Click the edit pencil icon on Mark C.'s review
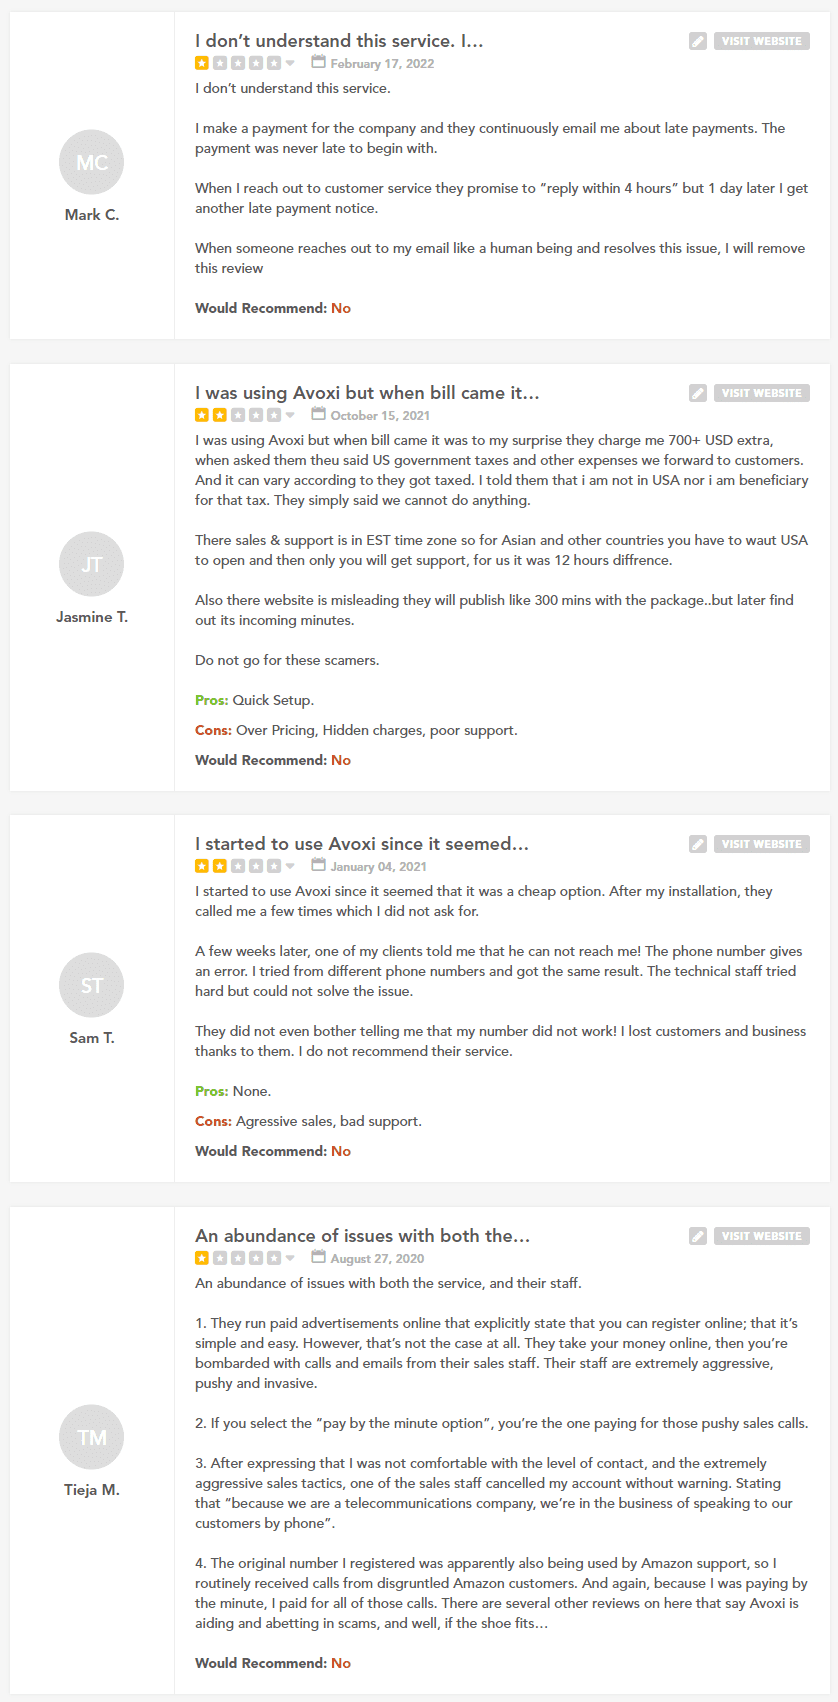Screen dimensions: 838x1702 698,41
